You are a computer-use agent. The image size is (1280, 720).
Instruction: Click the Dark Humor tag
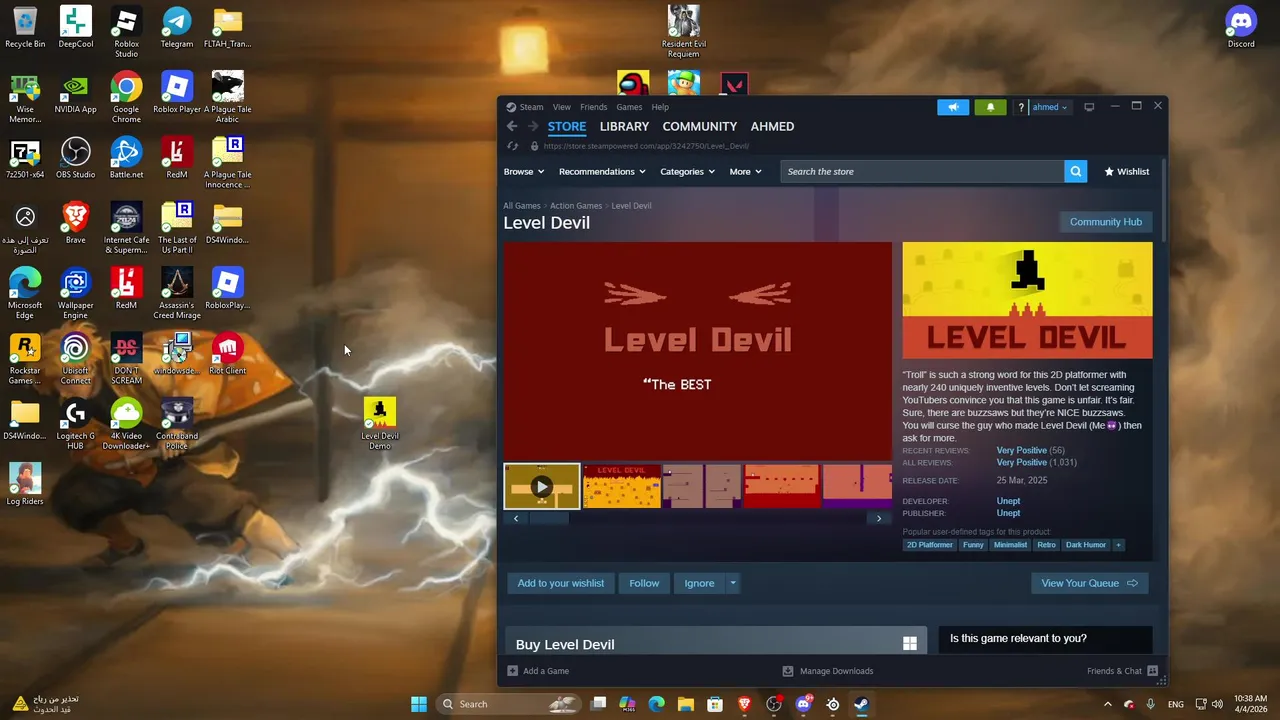[1085, 545]
